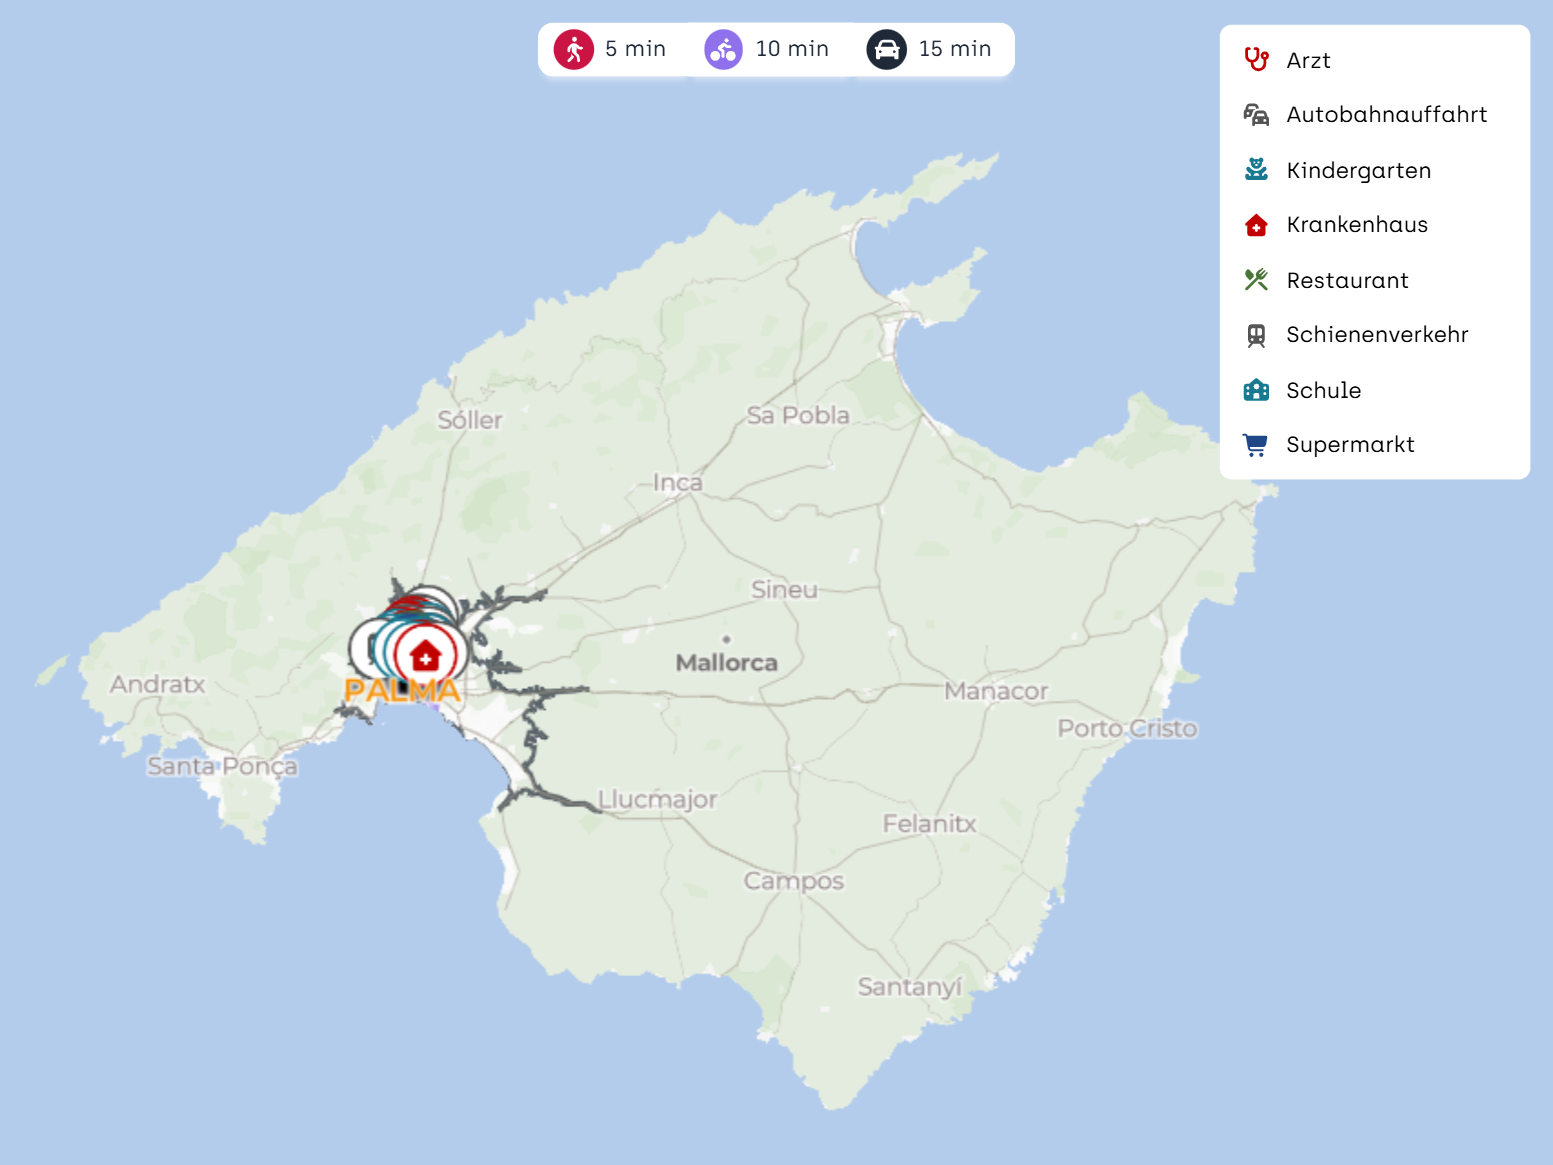Click the Supermarkt legend label

1350,445
